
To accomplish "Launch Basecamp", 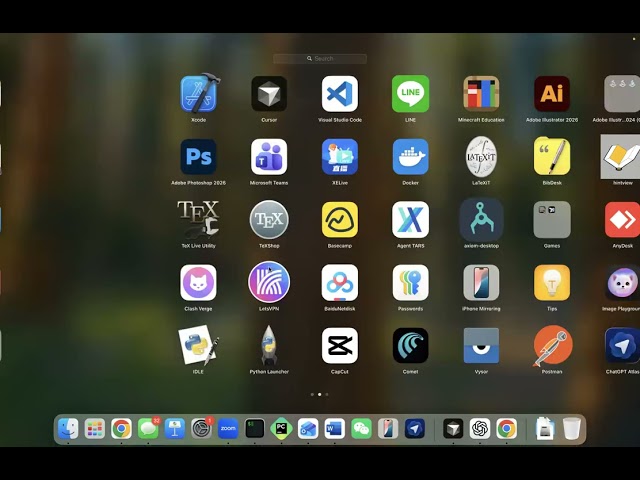I will tap(340, 220).
